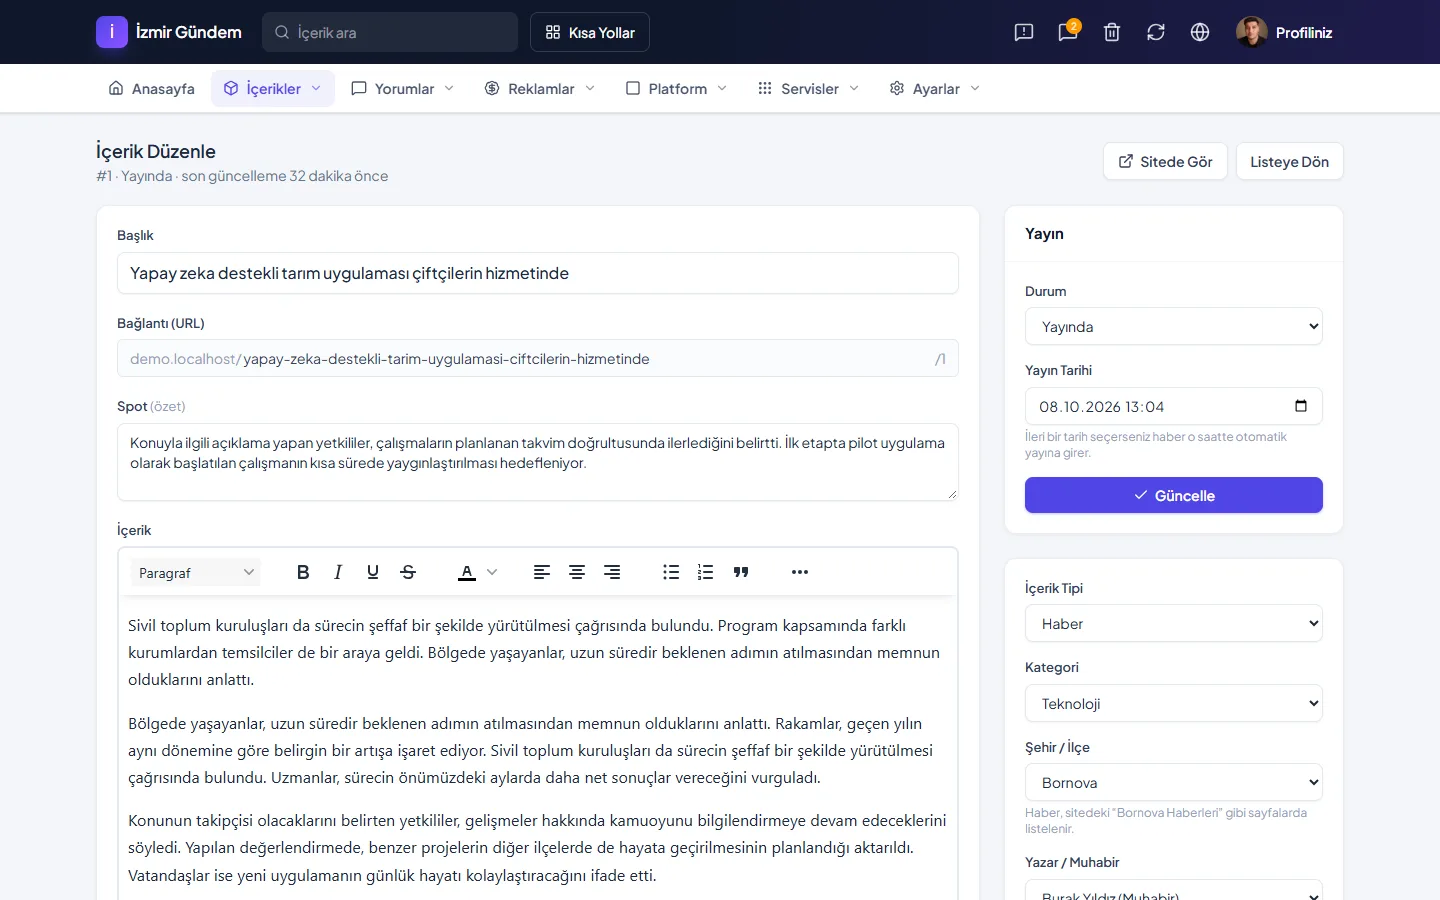The image size is (1440, 900).
Task: Open the feedback message icon in the header
Action: coord(1024,32)
